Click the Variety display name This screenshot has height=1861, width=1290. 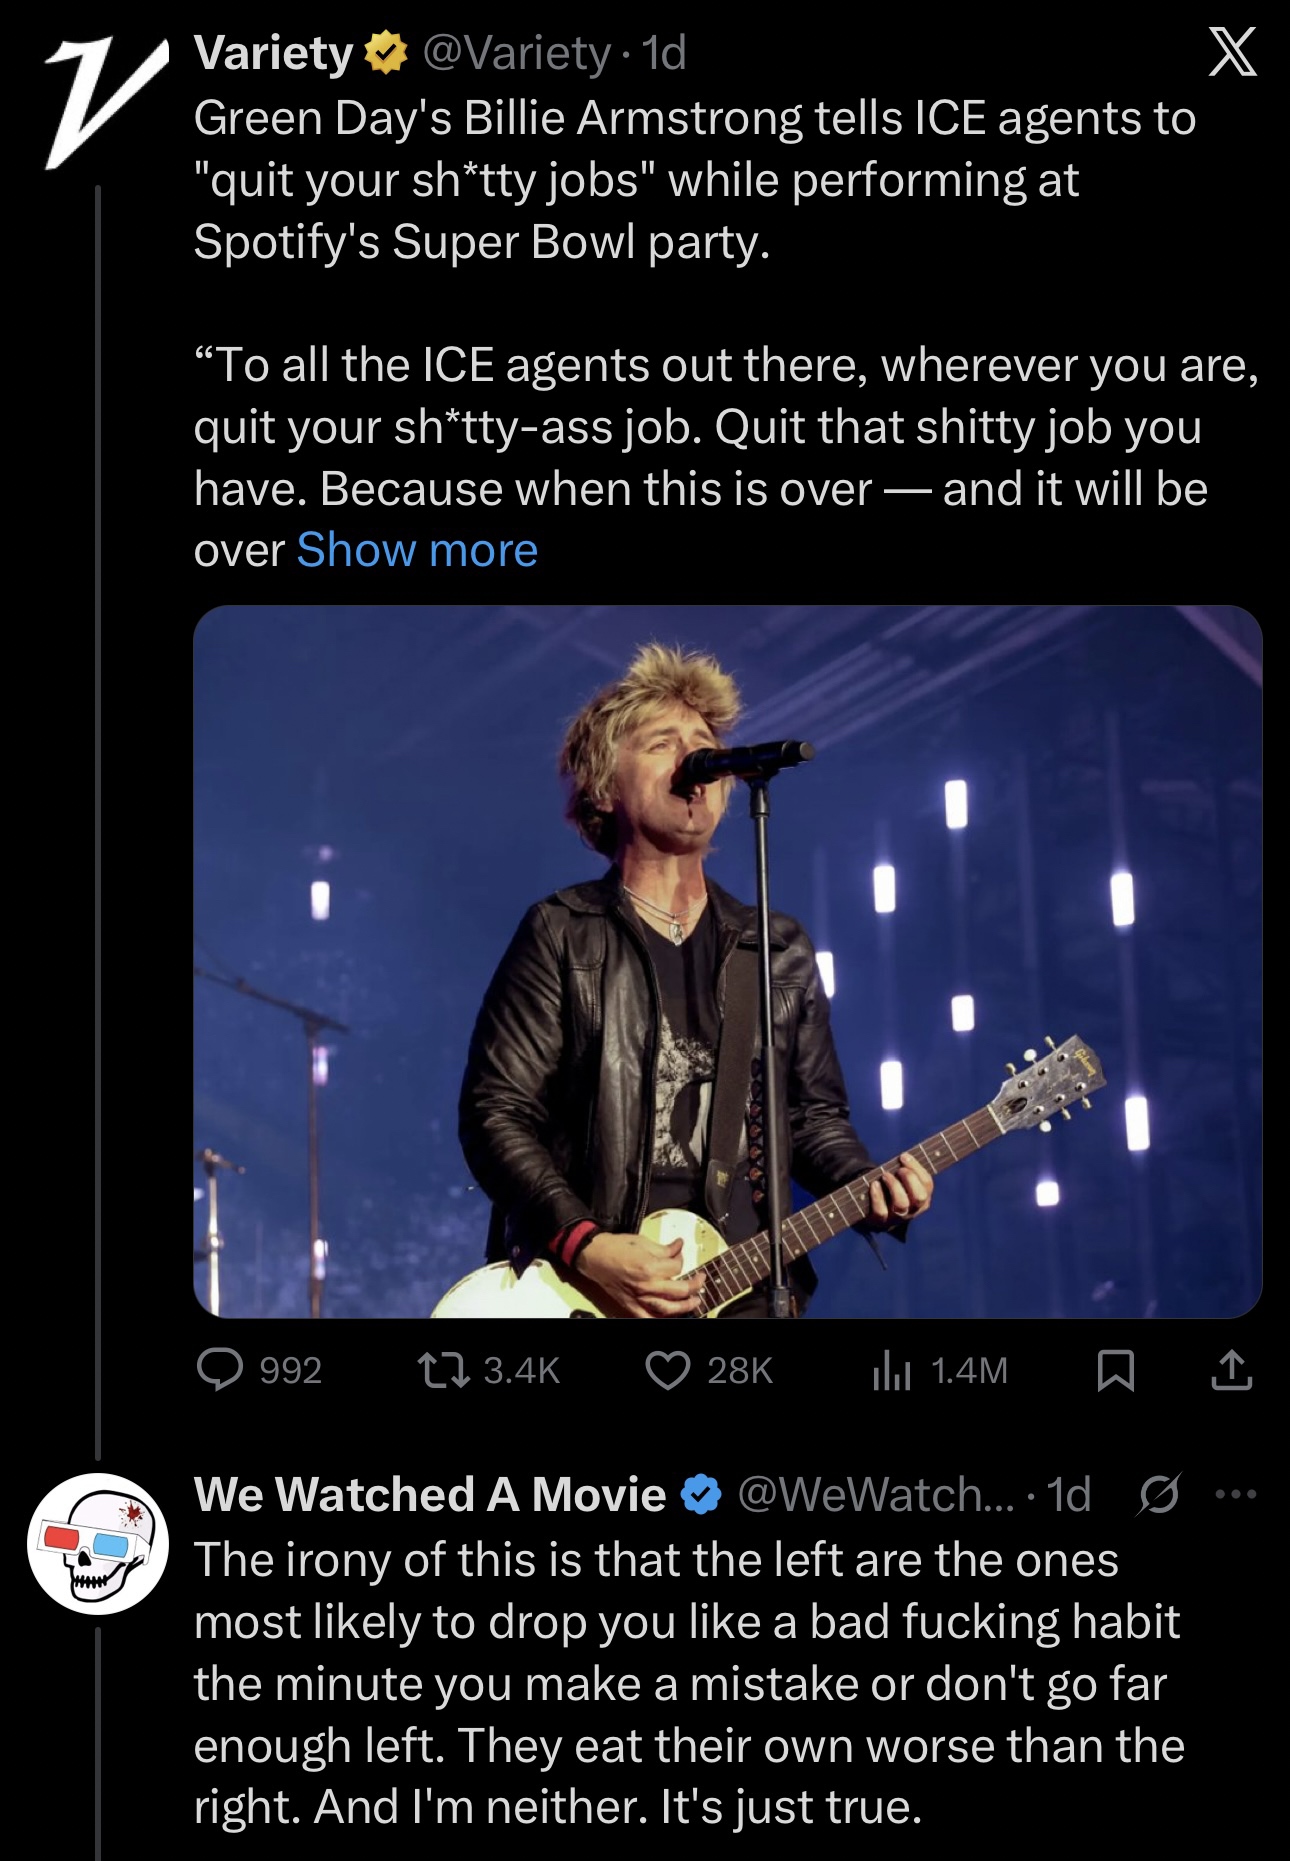273,53
